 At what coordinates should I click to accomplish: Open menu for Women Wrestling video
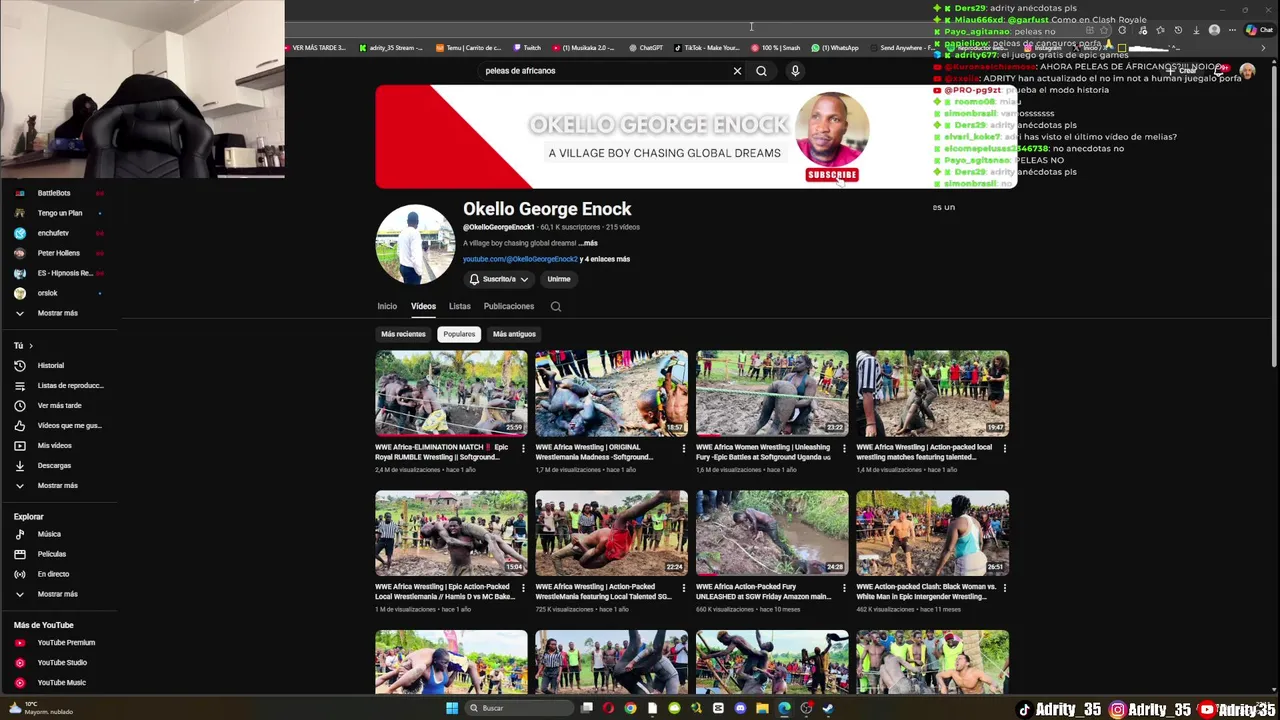click(x=843, y=448)
